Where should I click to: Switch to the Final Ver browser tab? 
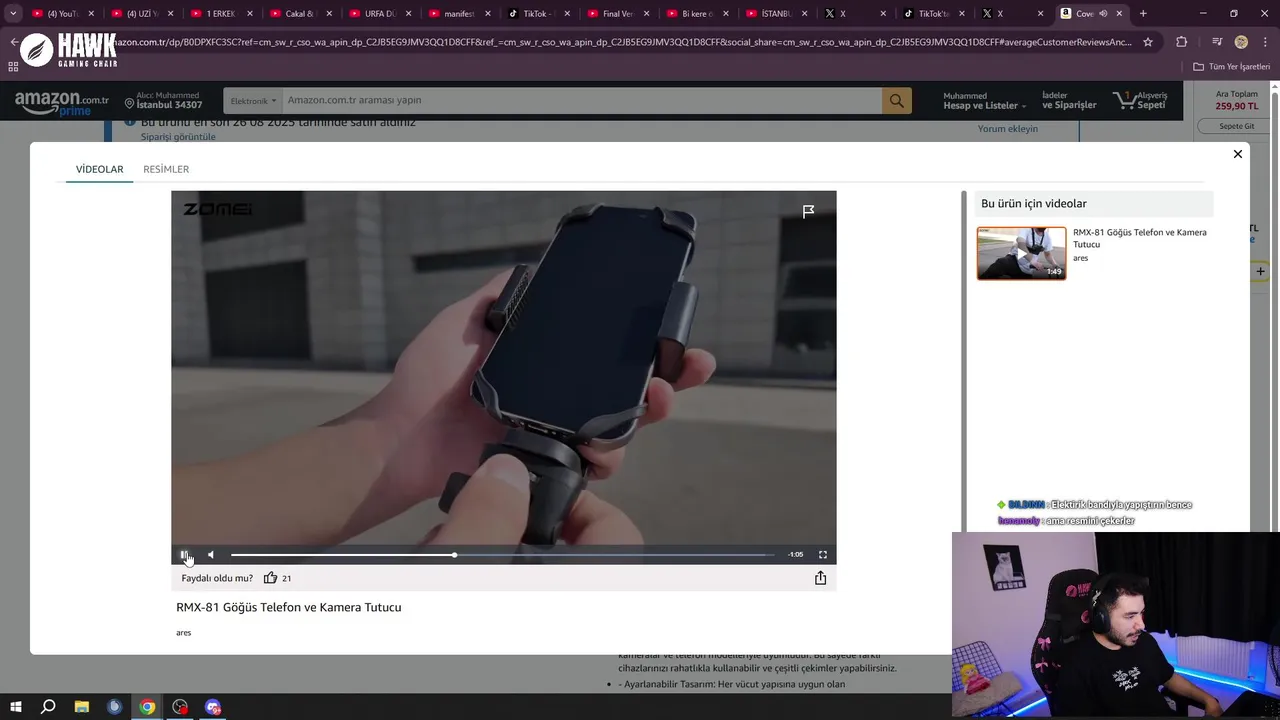(618, 14)
